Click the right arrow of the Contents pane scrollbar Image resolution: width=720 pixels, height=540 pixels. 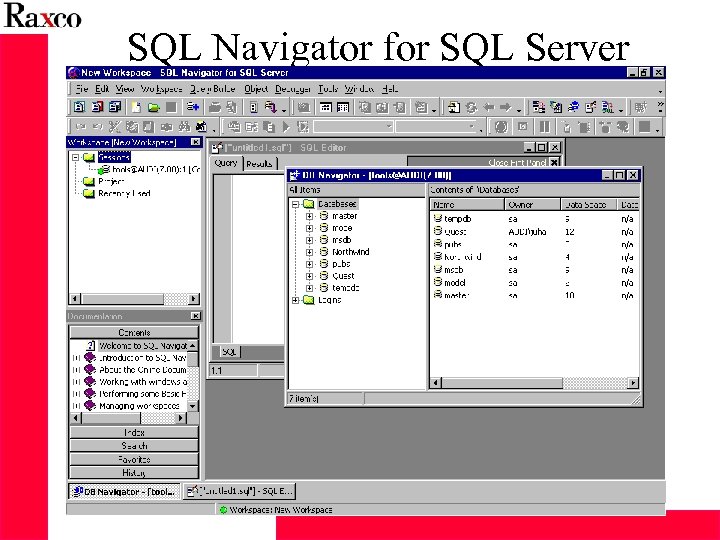pyautogui.click(x=633, y=382)
